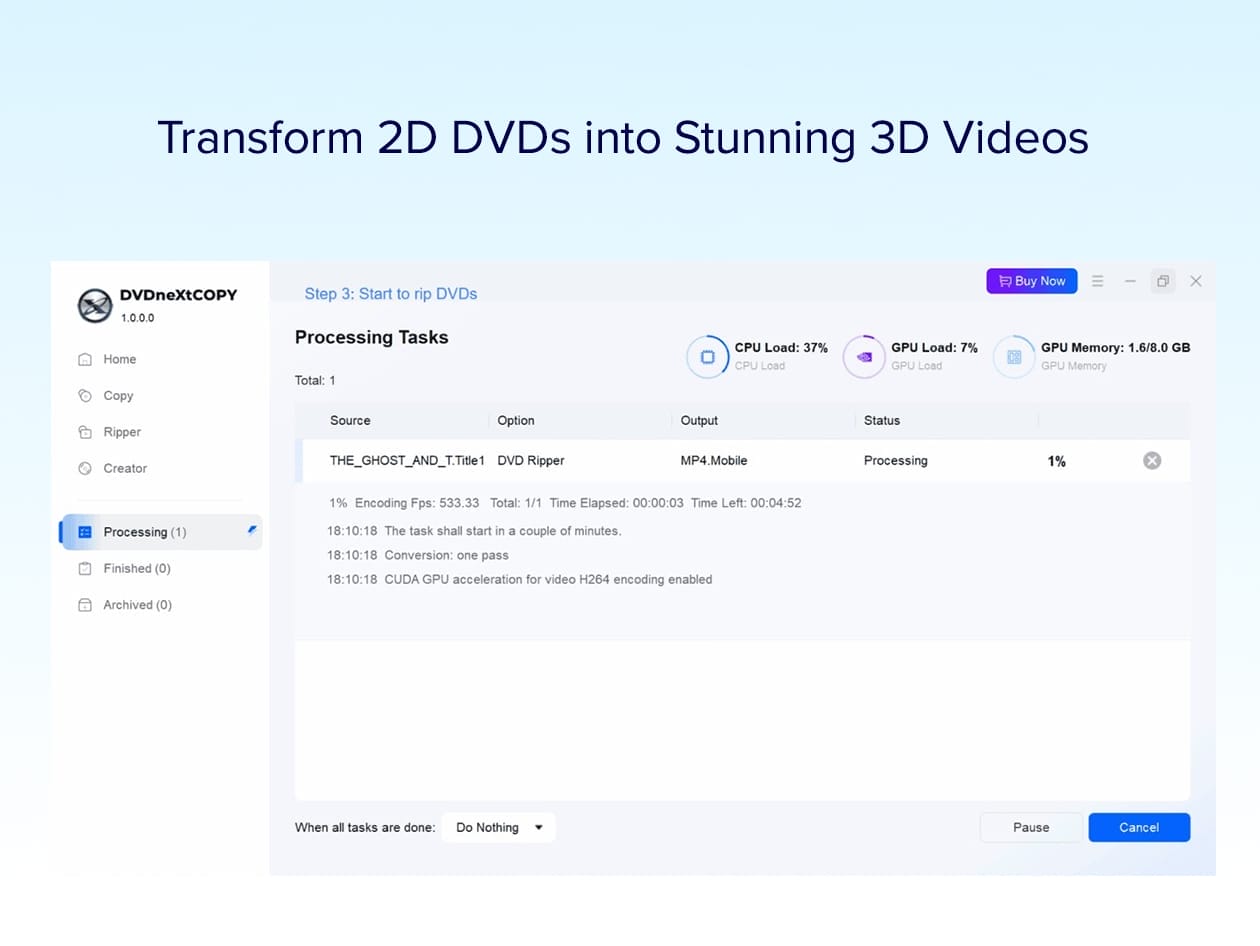The width and height of the screenshot is (1260, 946).
Task: Open the hamburger menu in title bar
Action: [1097, 282]
